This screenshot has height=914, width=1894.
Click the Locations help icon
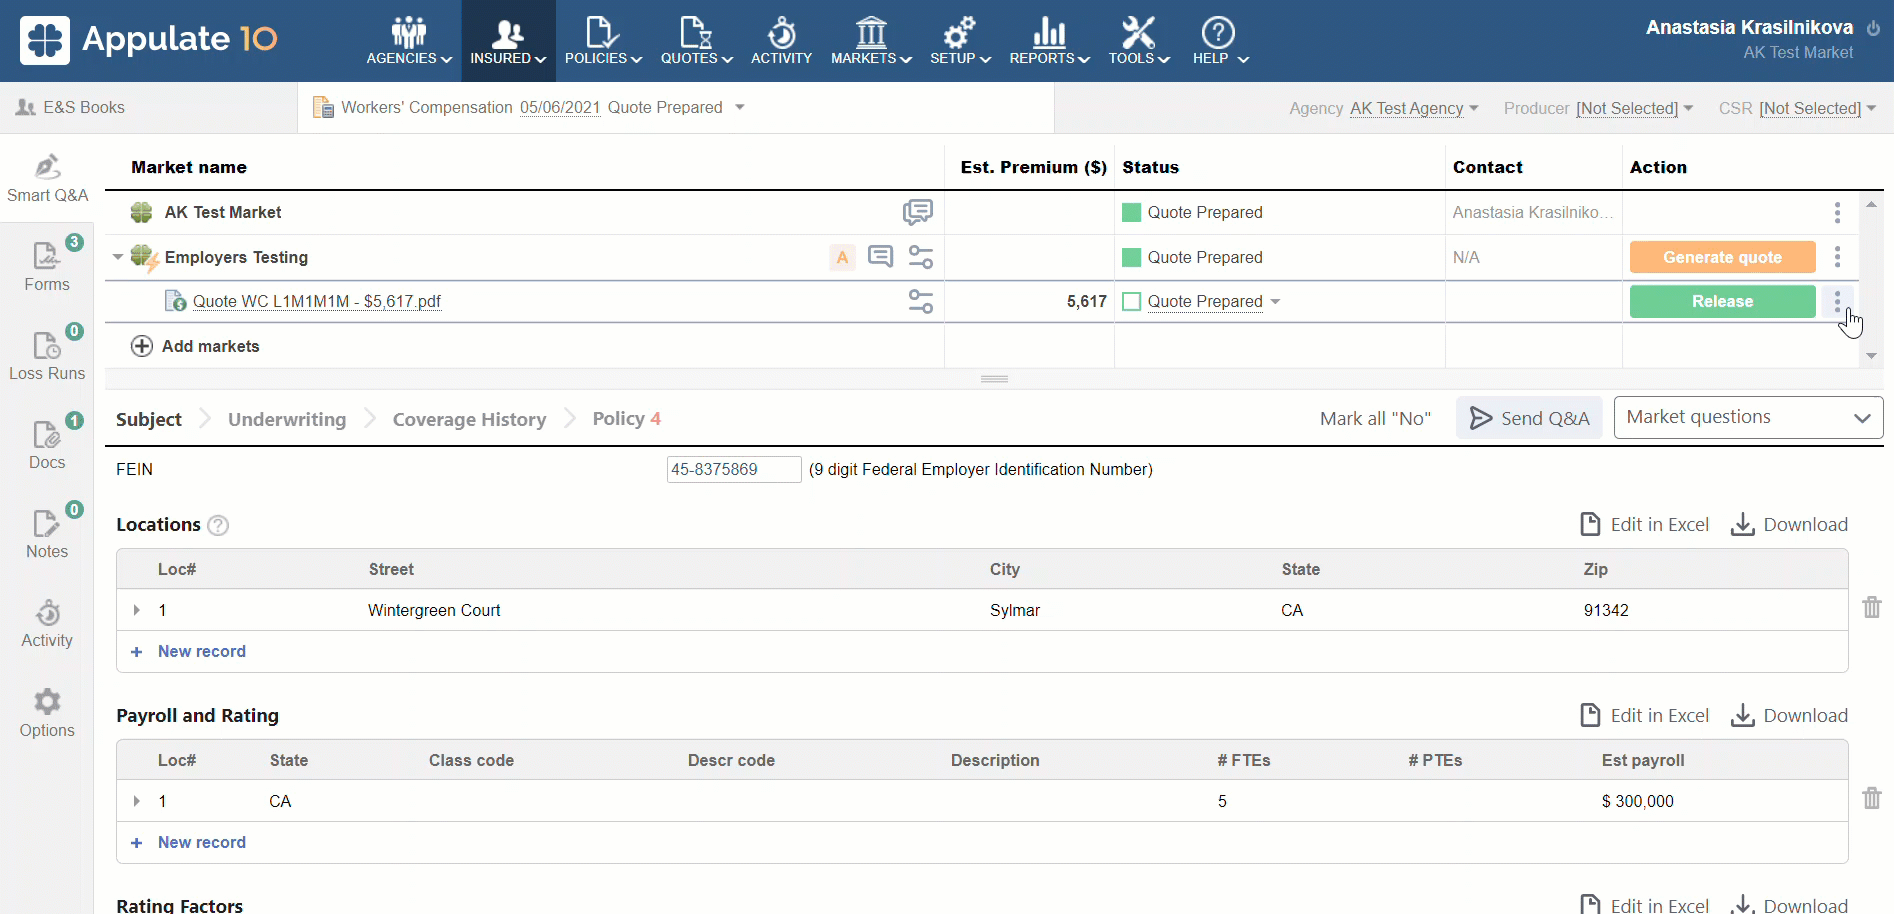218,525
